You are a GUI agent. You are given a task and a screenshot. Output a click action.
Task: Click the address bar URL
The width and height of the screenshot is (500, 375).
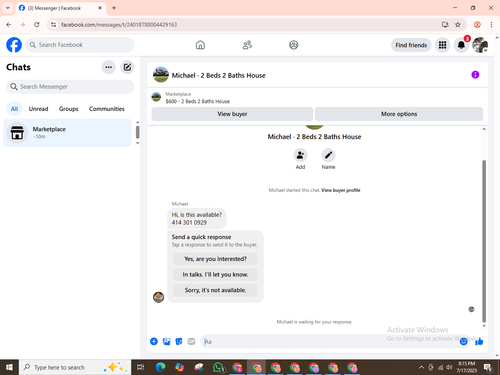point(119,25)
